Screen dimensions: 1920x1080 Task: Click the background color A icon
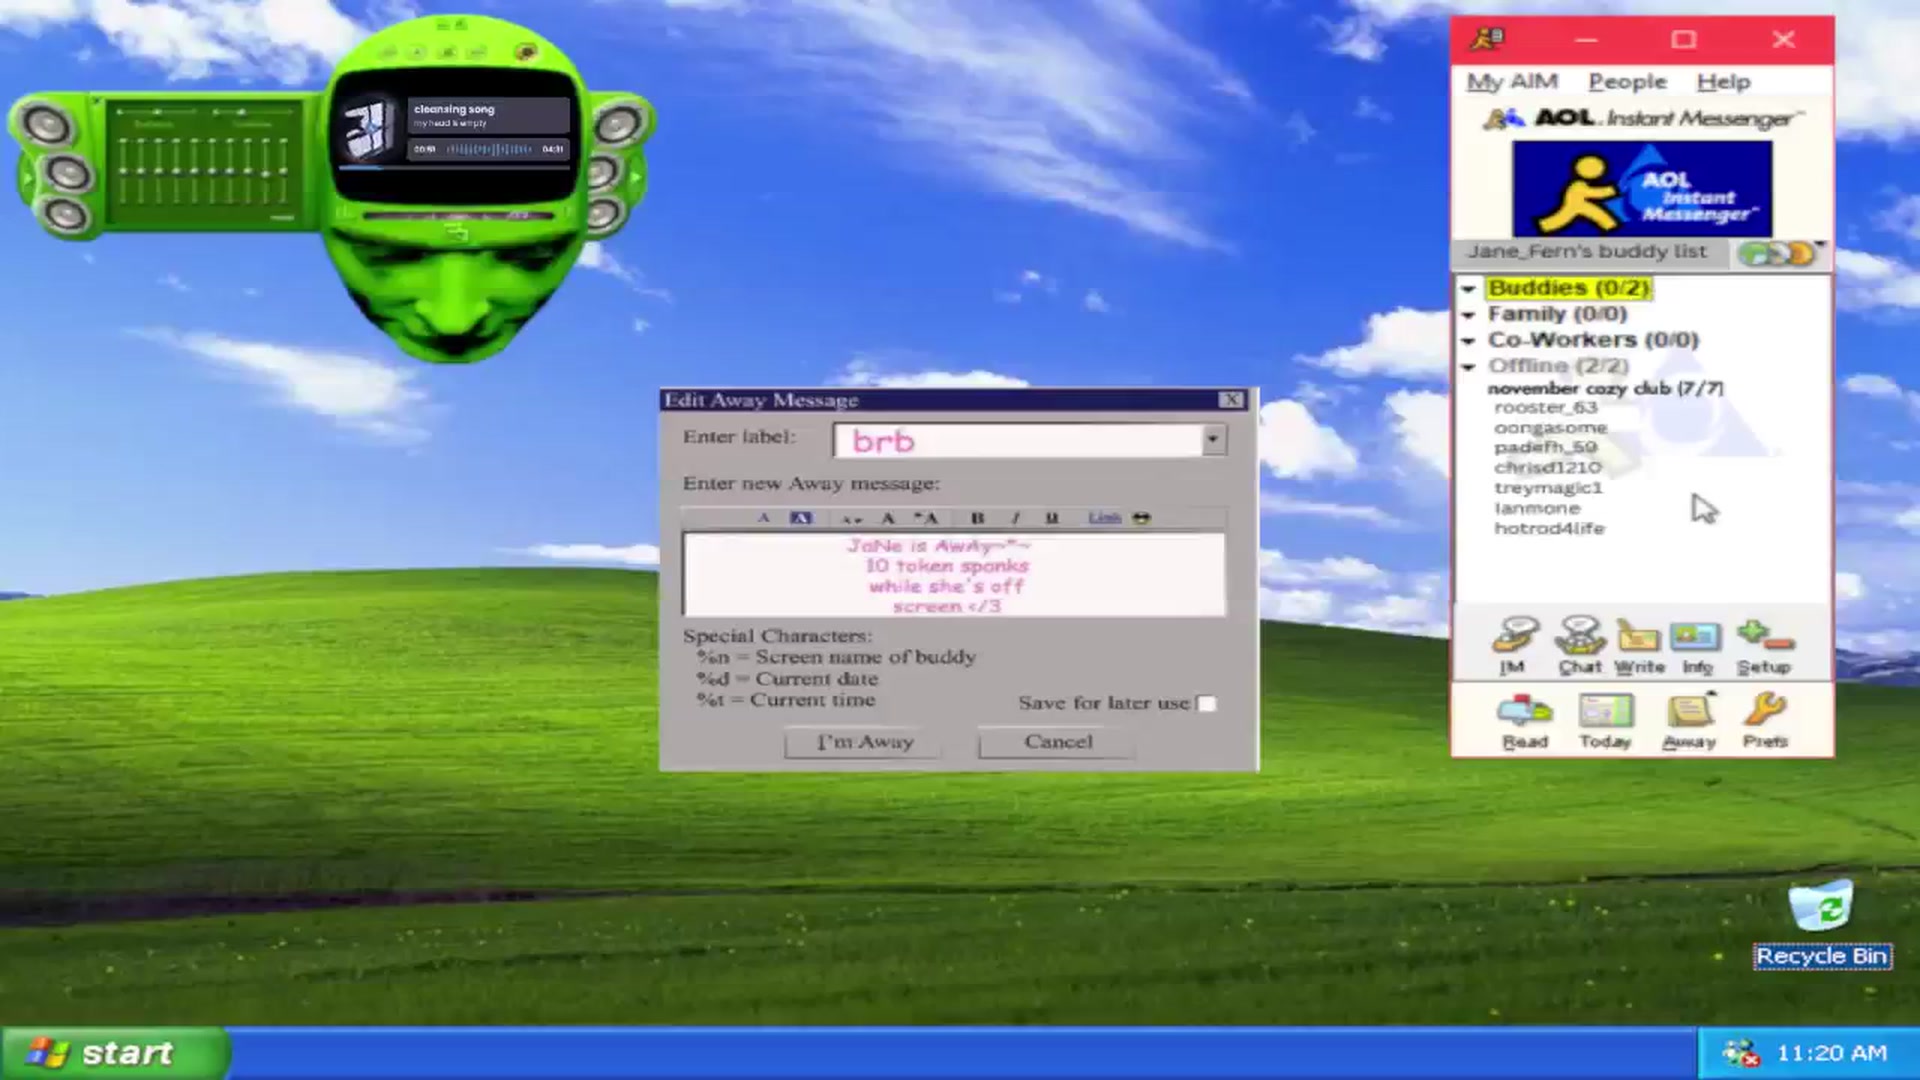pos(801,517)
